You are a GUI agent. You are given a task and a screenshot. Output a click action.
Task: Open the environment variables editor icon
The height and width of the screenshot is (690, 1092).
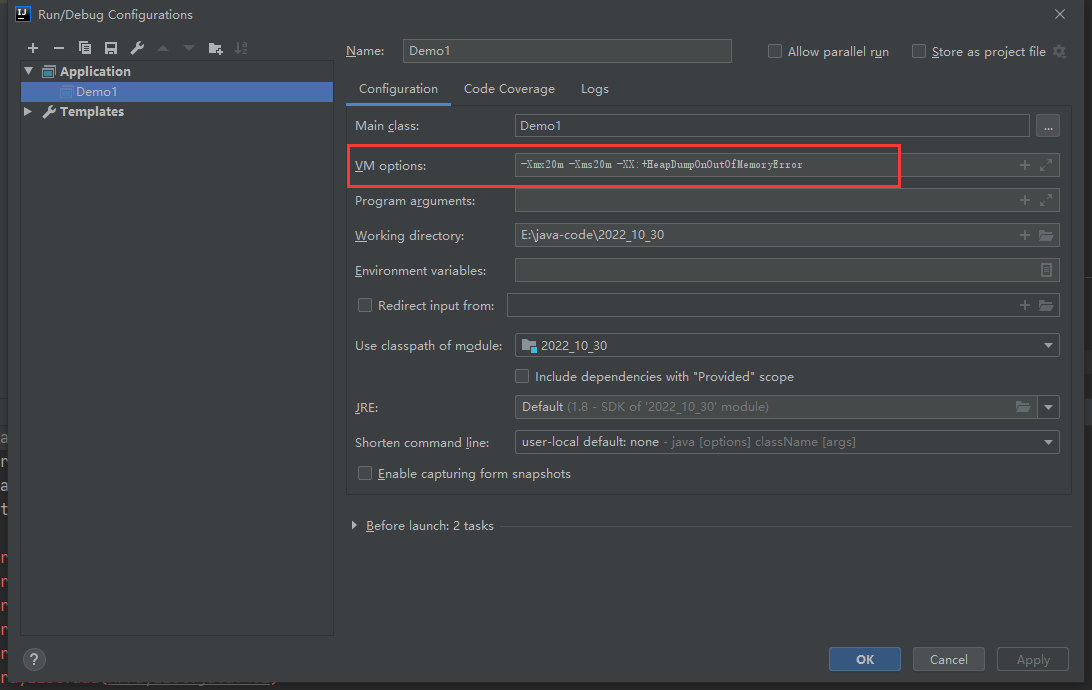click(x=1046, y=271)
